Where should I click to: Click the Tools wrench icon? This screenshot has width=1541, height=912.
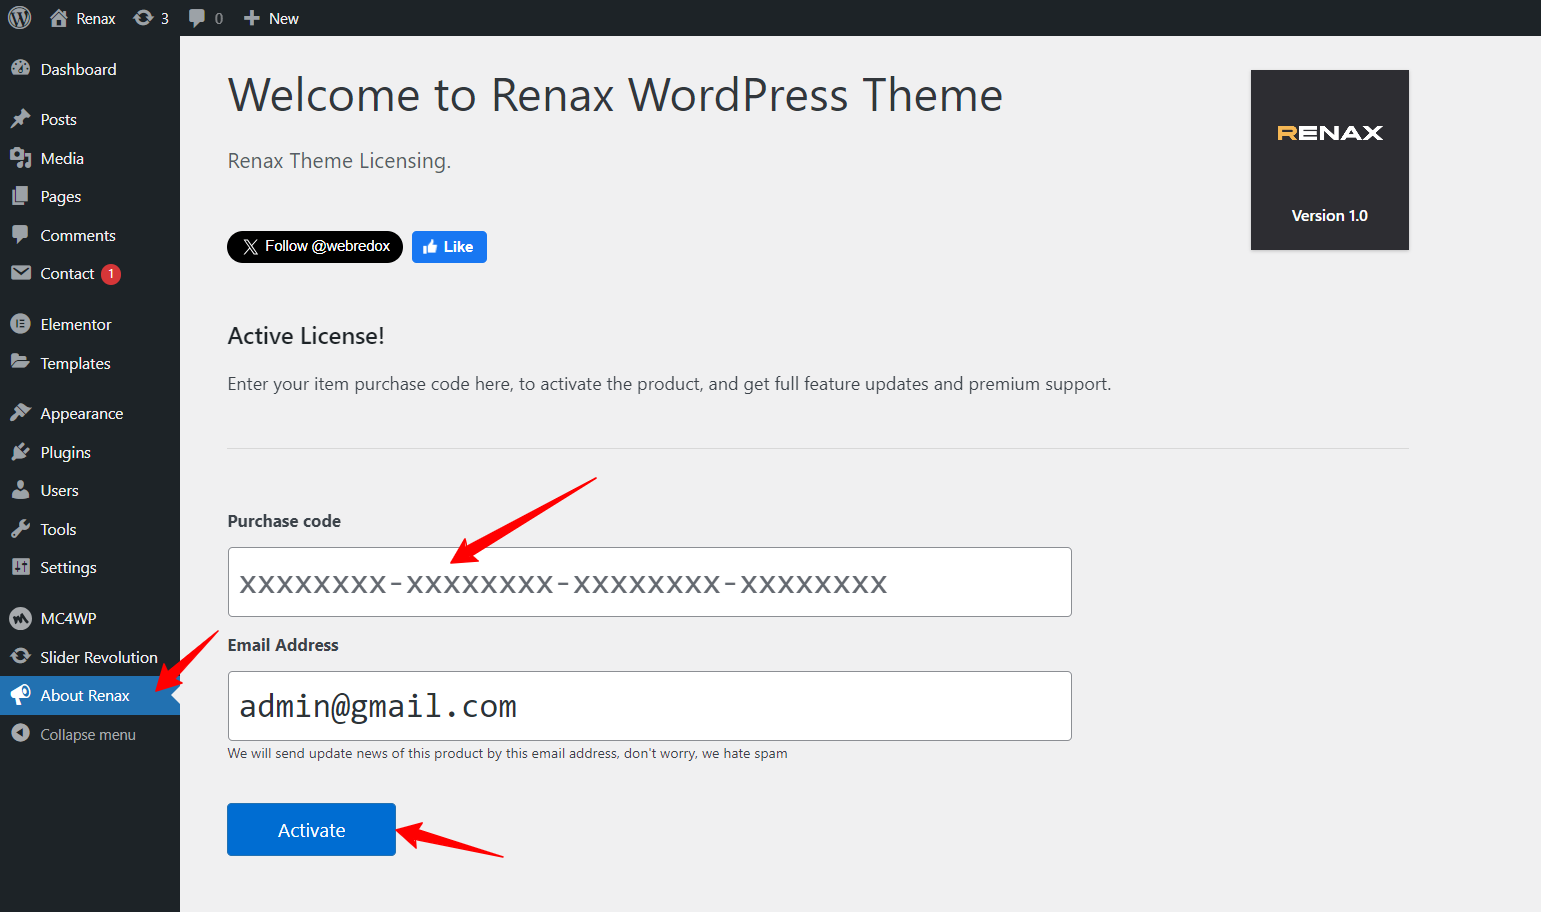click(20, 529)
